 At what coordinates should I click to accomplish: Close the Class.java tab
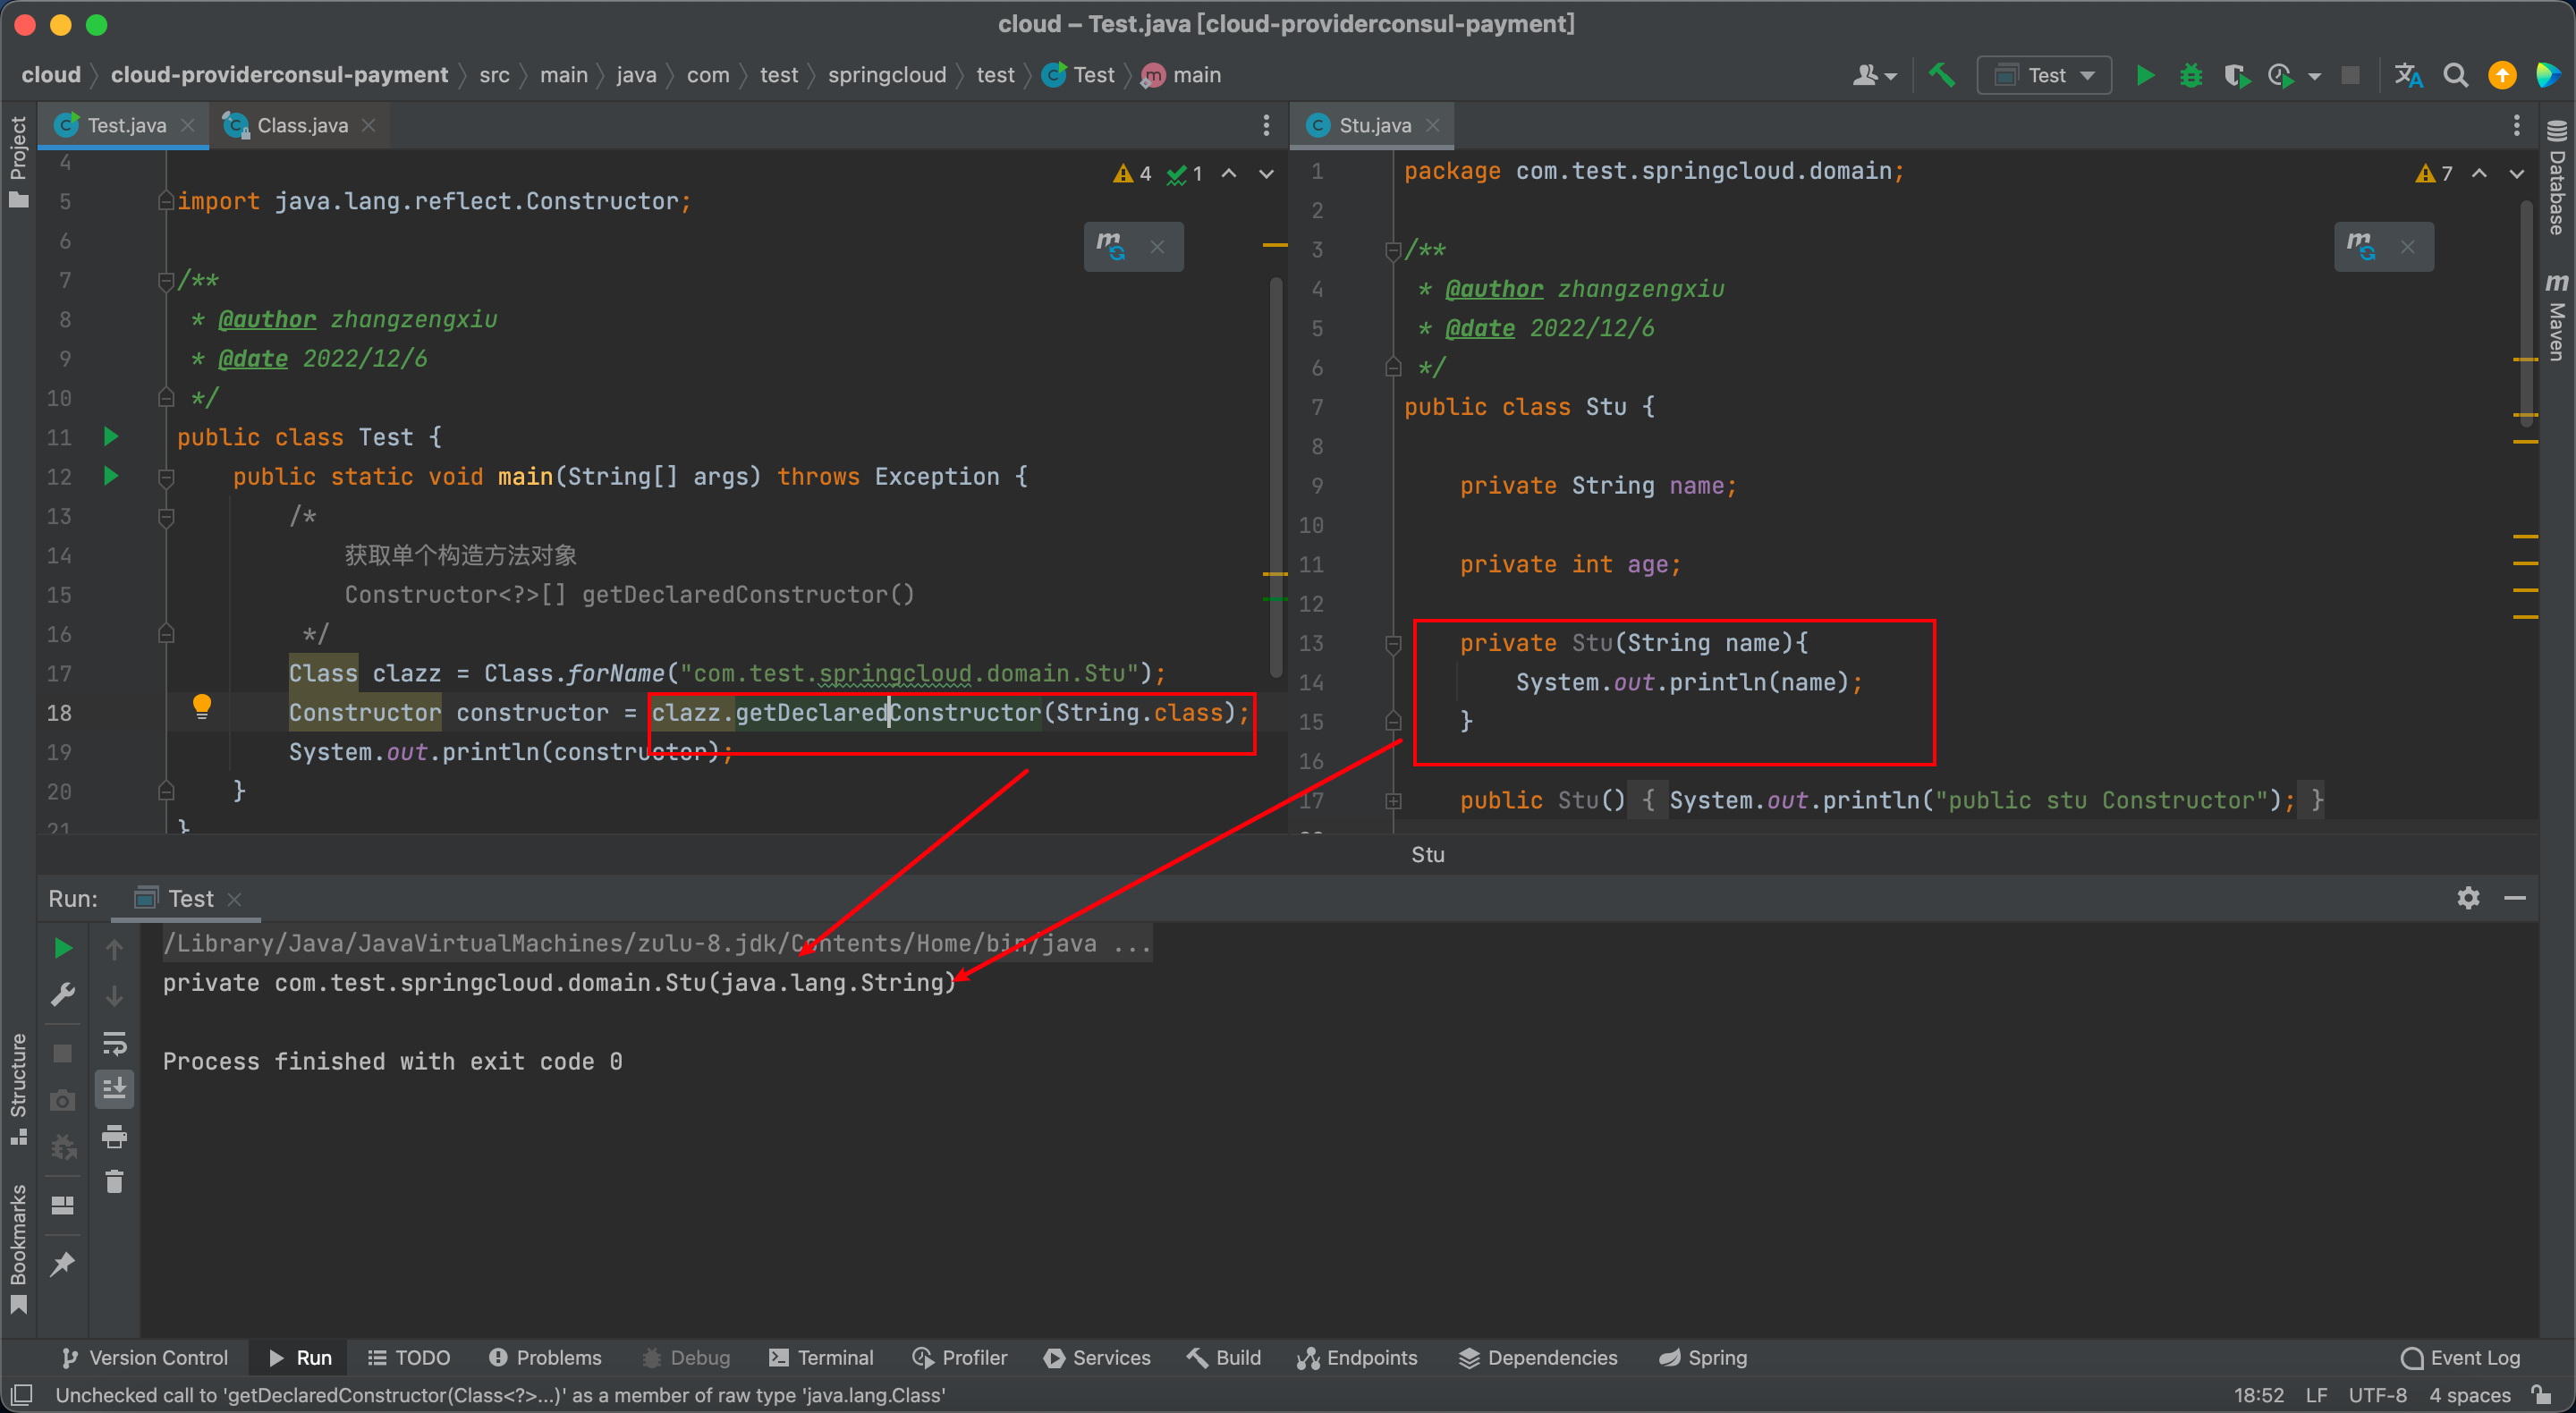coord(369,125)
